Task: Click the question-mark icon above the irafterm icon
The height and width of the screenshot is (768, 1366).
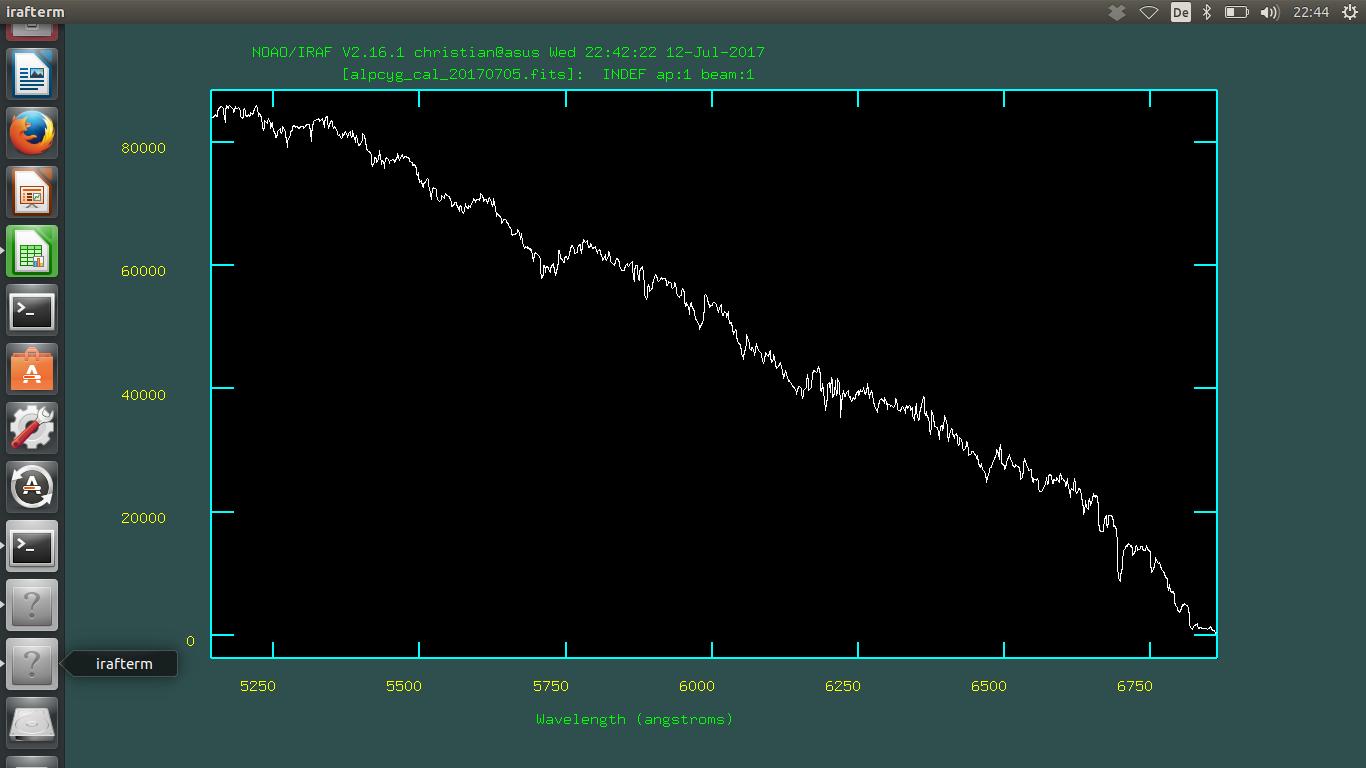Action: click(32, 605)
